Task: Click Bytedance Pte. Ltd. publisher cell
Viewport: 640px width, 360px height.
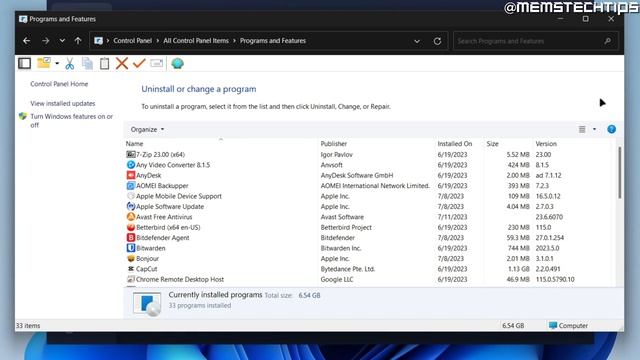Action: click(348, 269)
